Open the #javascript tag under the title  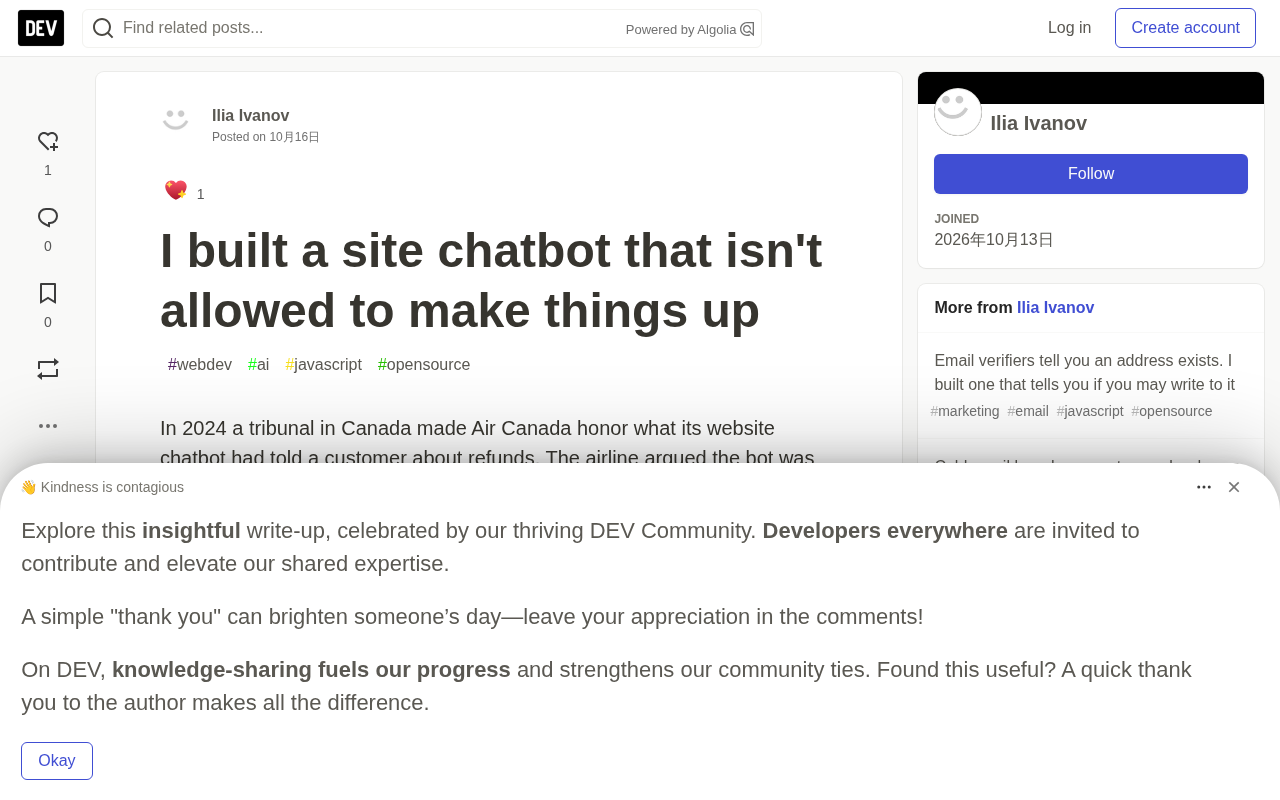[x=323, y=365]
